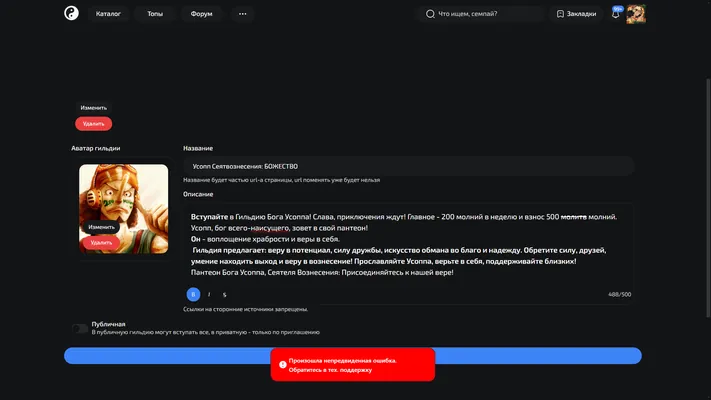Click the banner Изменить button
Image resolution: width=711 pixels, height=400 pixels.
click(x=93, y=107)
